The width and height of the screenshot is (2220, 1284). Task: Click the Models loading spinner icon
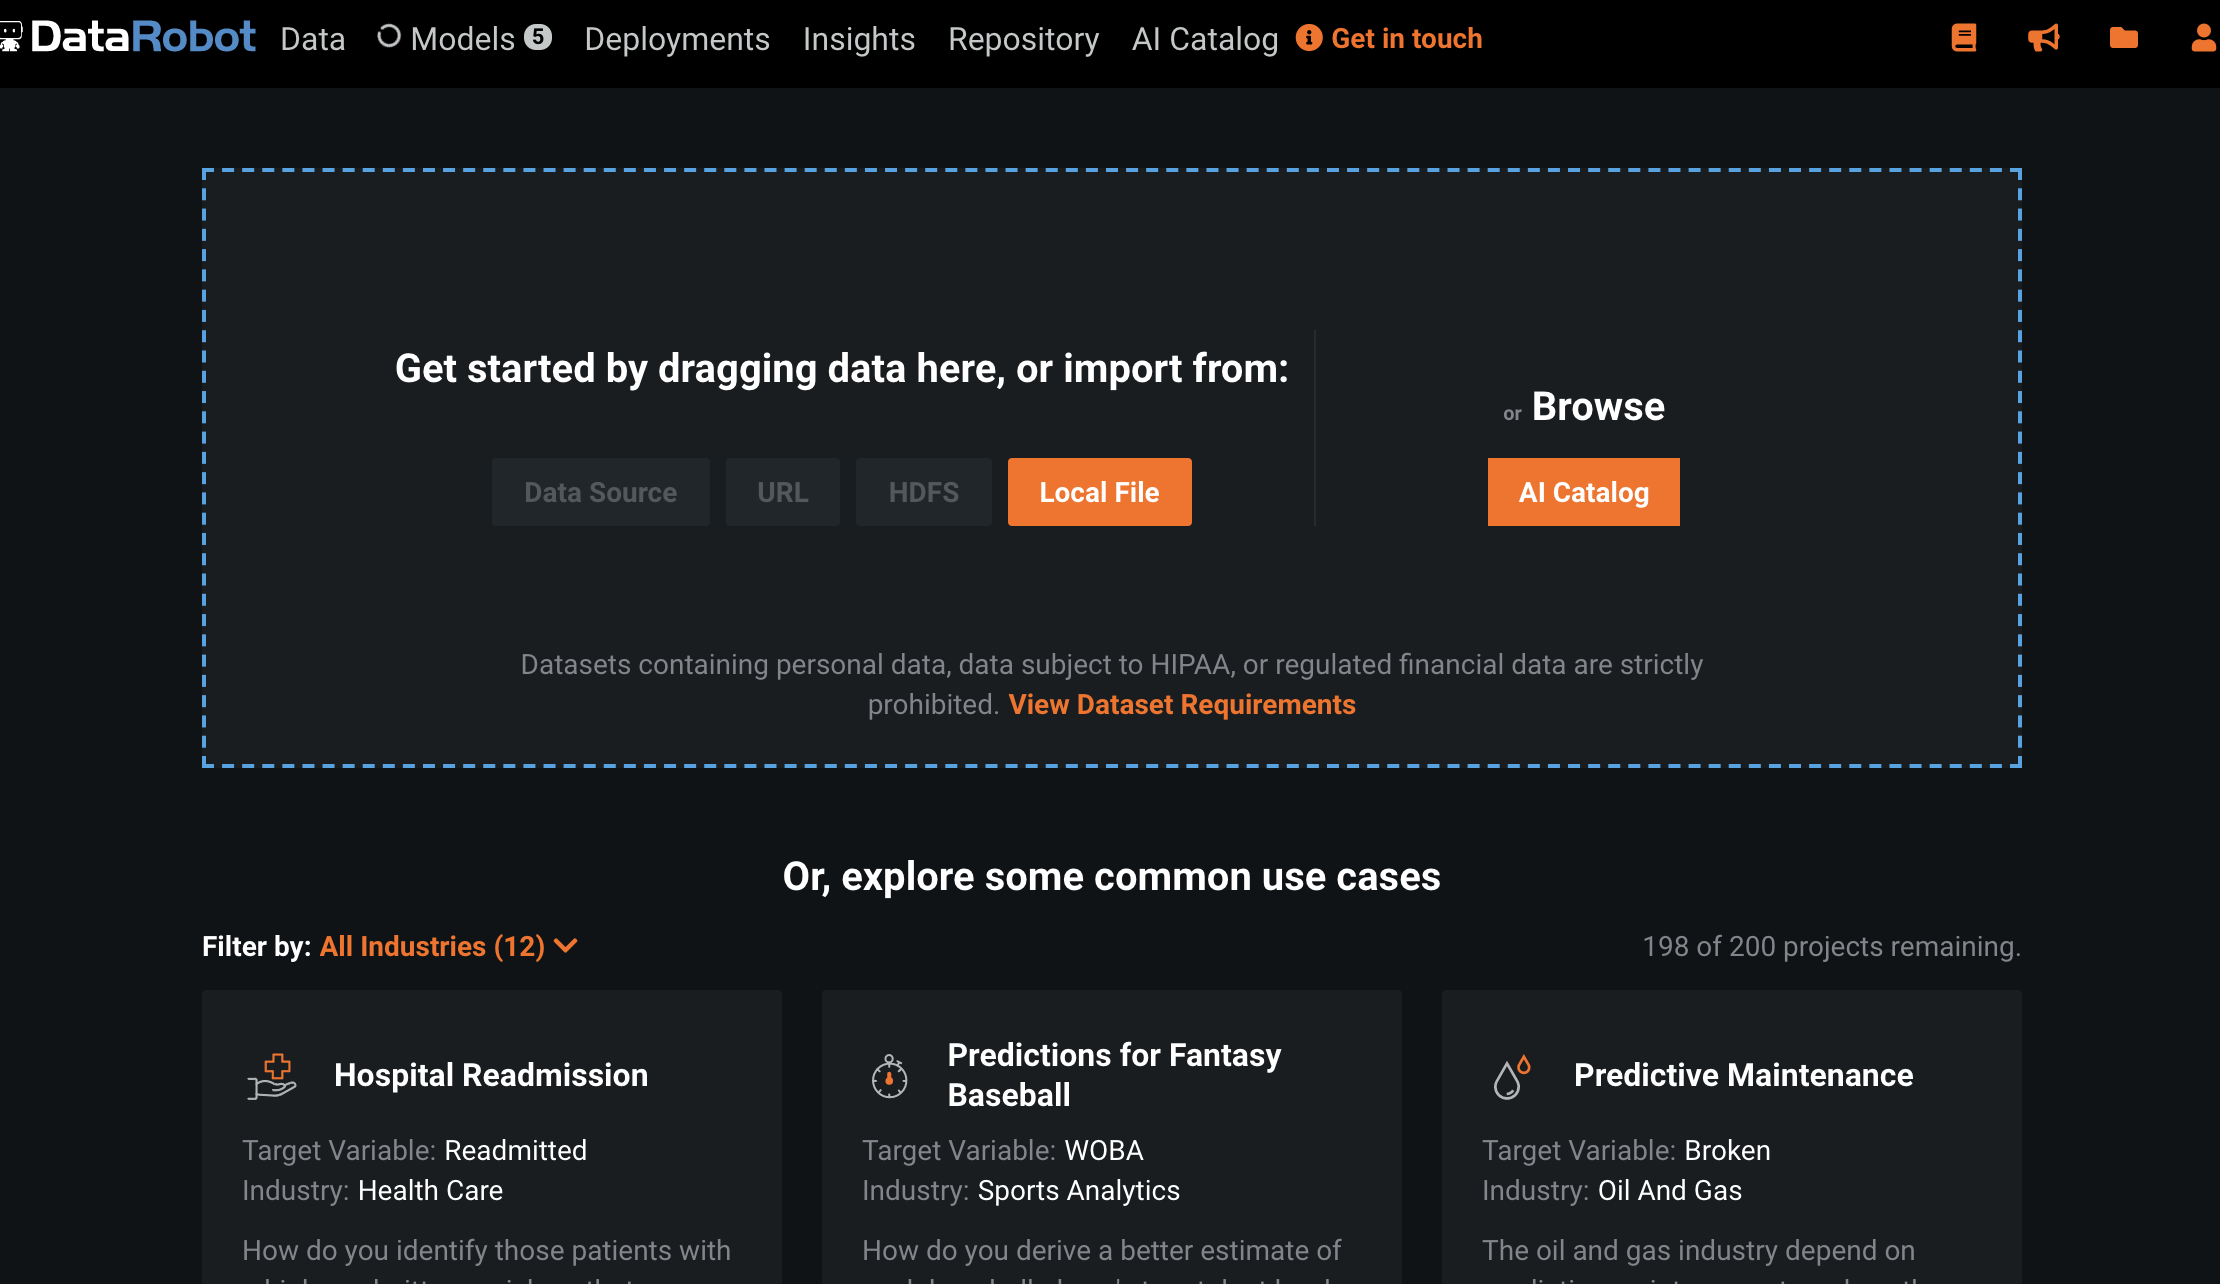389,37
